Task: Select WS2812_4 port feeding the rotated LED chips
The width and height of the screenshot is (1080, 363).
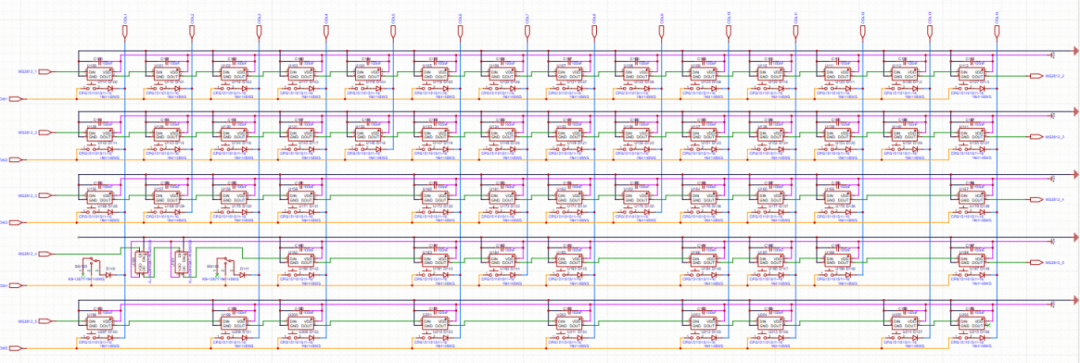Action: pyautogui.click(x=46, y=254)
